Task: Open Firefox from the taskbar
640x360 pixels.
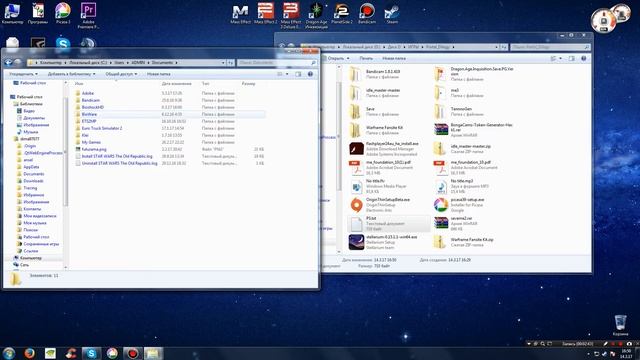Action: coord(29,353)
